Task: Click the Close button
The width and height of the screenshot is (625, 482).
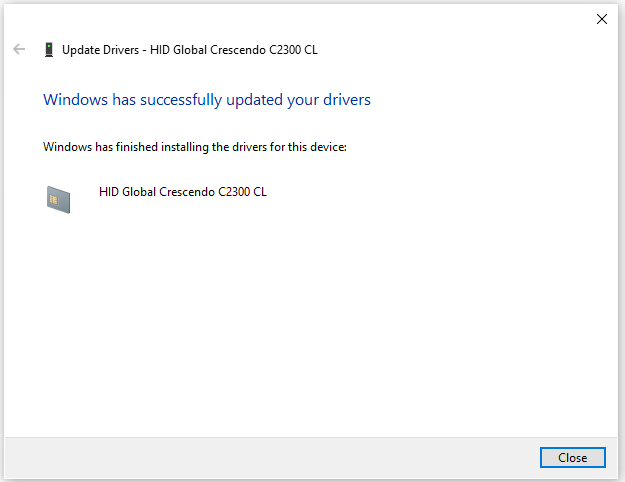Action: click(572, 457)
